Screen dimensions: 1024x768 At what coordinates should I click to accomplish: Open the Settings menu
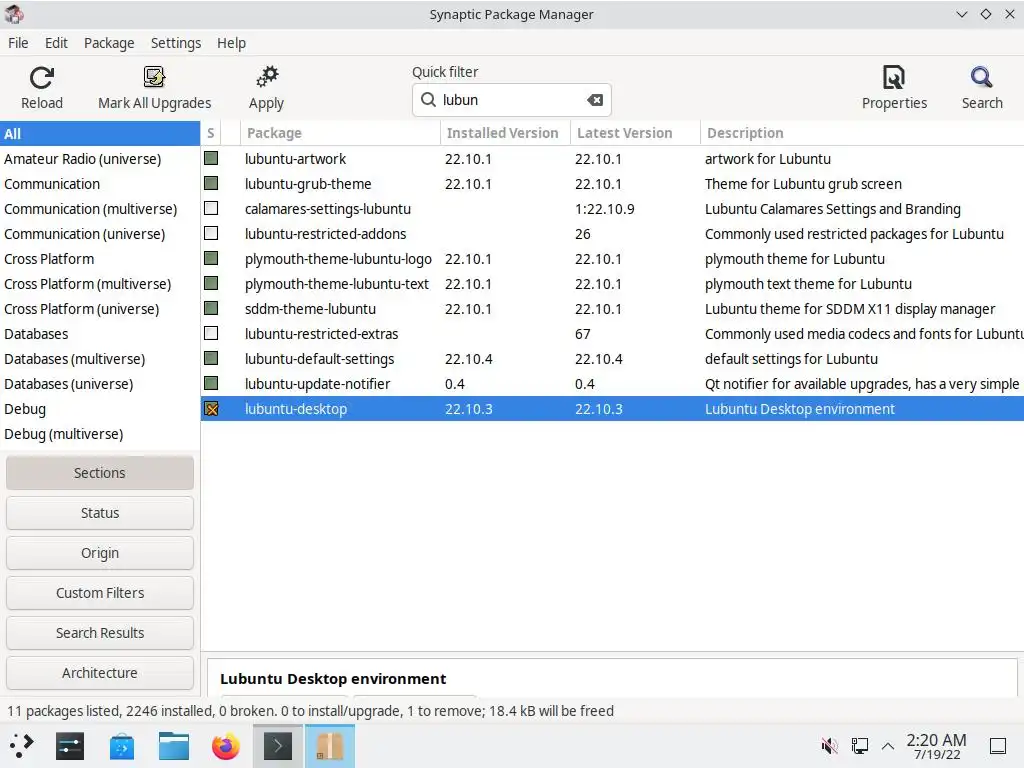(x=176, y=43)
